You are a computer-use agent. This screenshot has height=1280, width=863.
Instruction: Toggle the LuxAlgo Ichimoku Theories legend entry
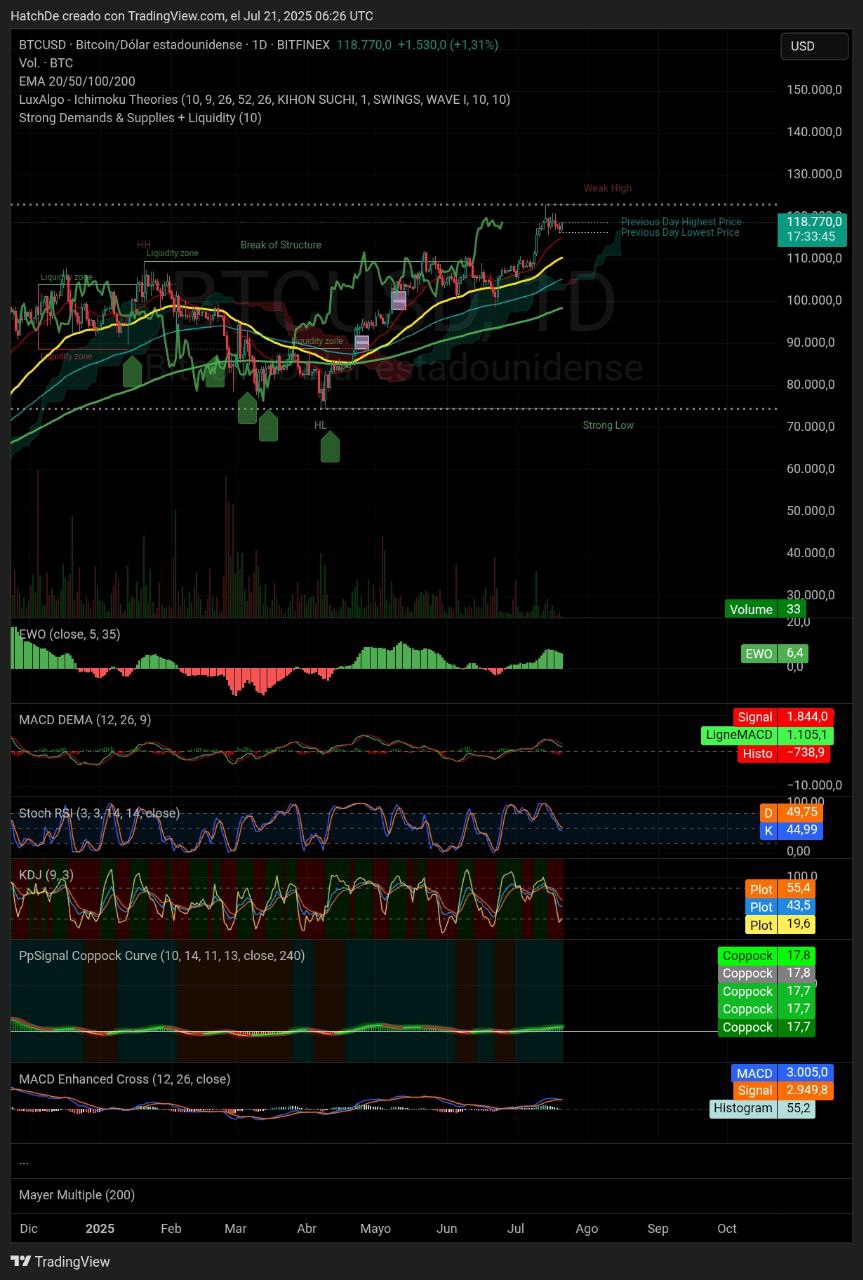pyautogui.click(x=264, y=99)
